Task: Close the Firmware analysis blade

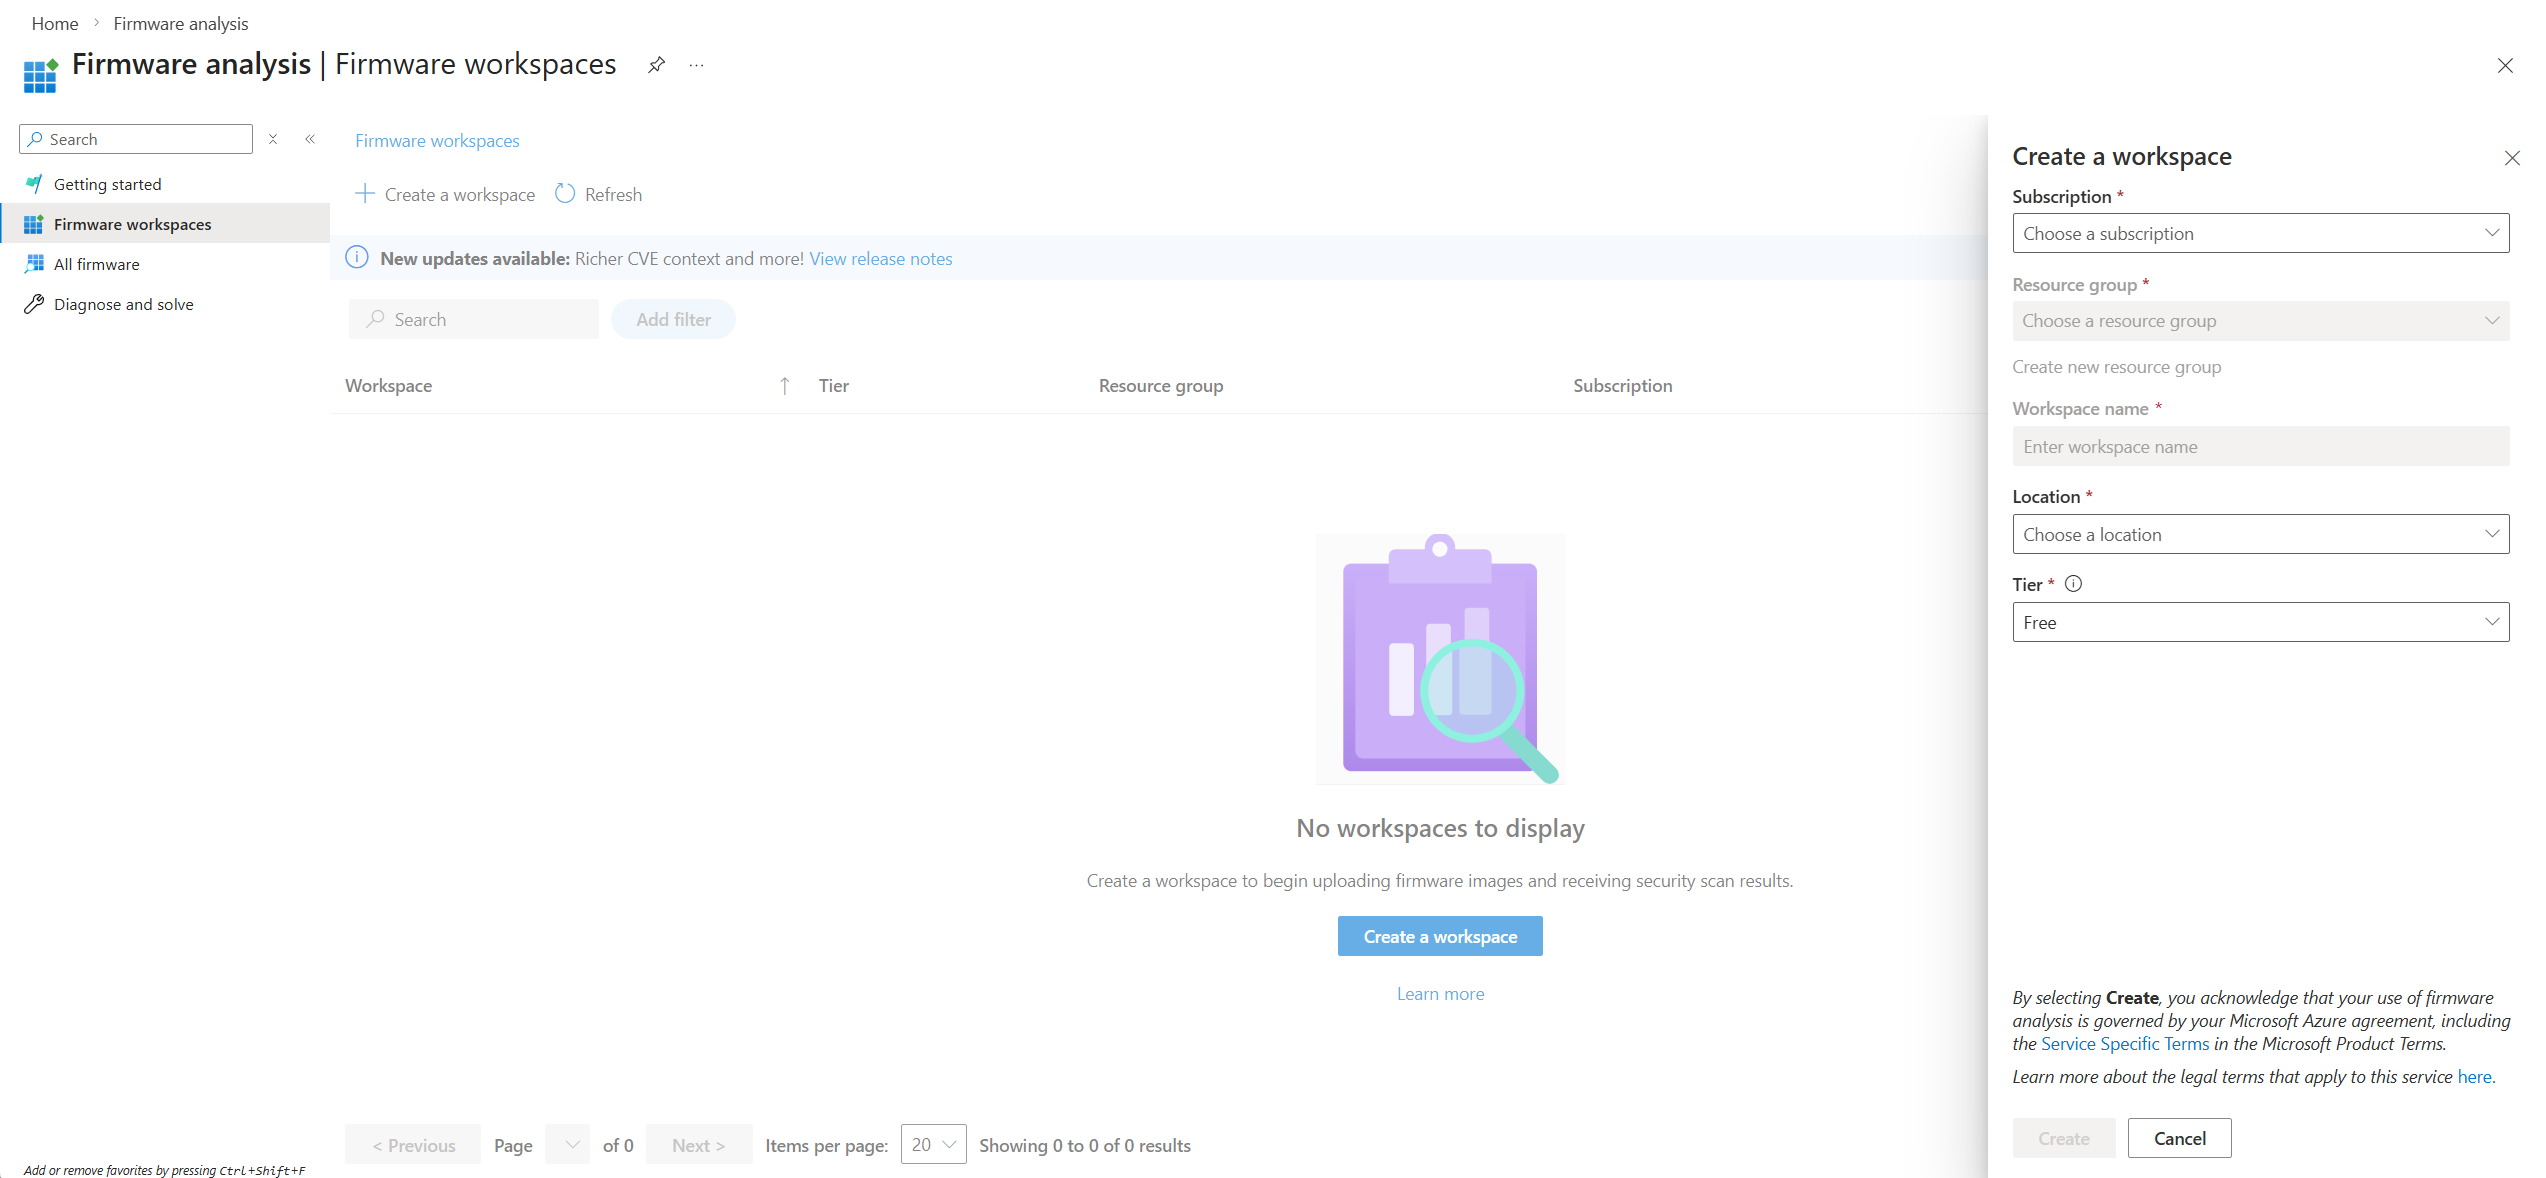Action: coord(2505,65)
